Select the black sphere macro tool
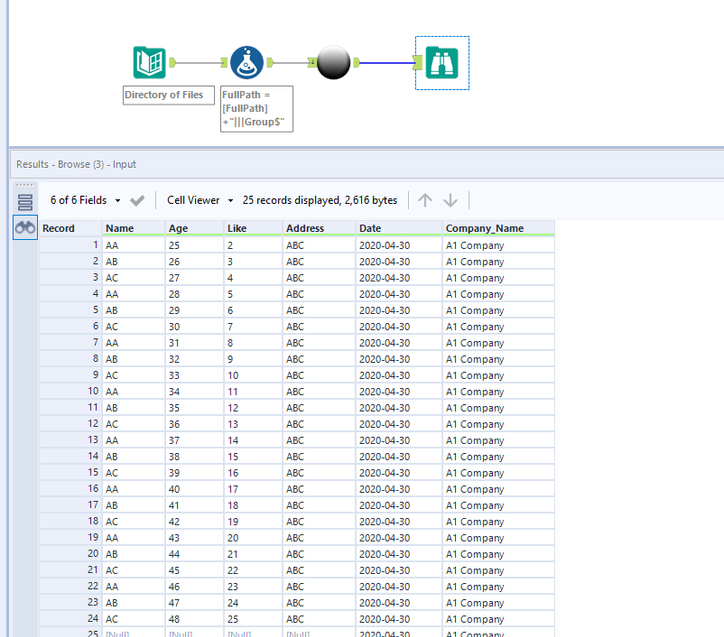Viewport: 724px width, 637px height. [332, 63]
